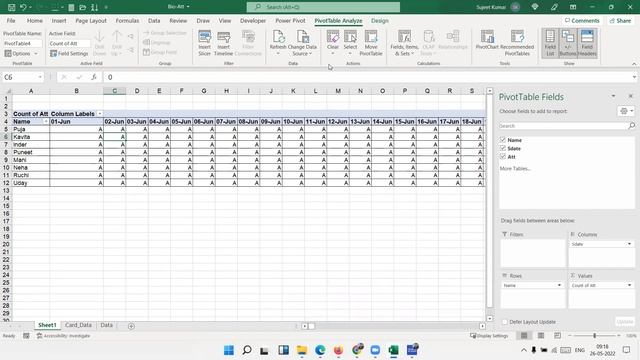Click the Save icon in title bar
The width and height of the screenshot is (640, 360).
point(11,7)
